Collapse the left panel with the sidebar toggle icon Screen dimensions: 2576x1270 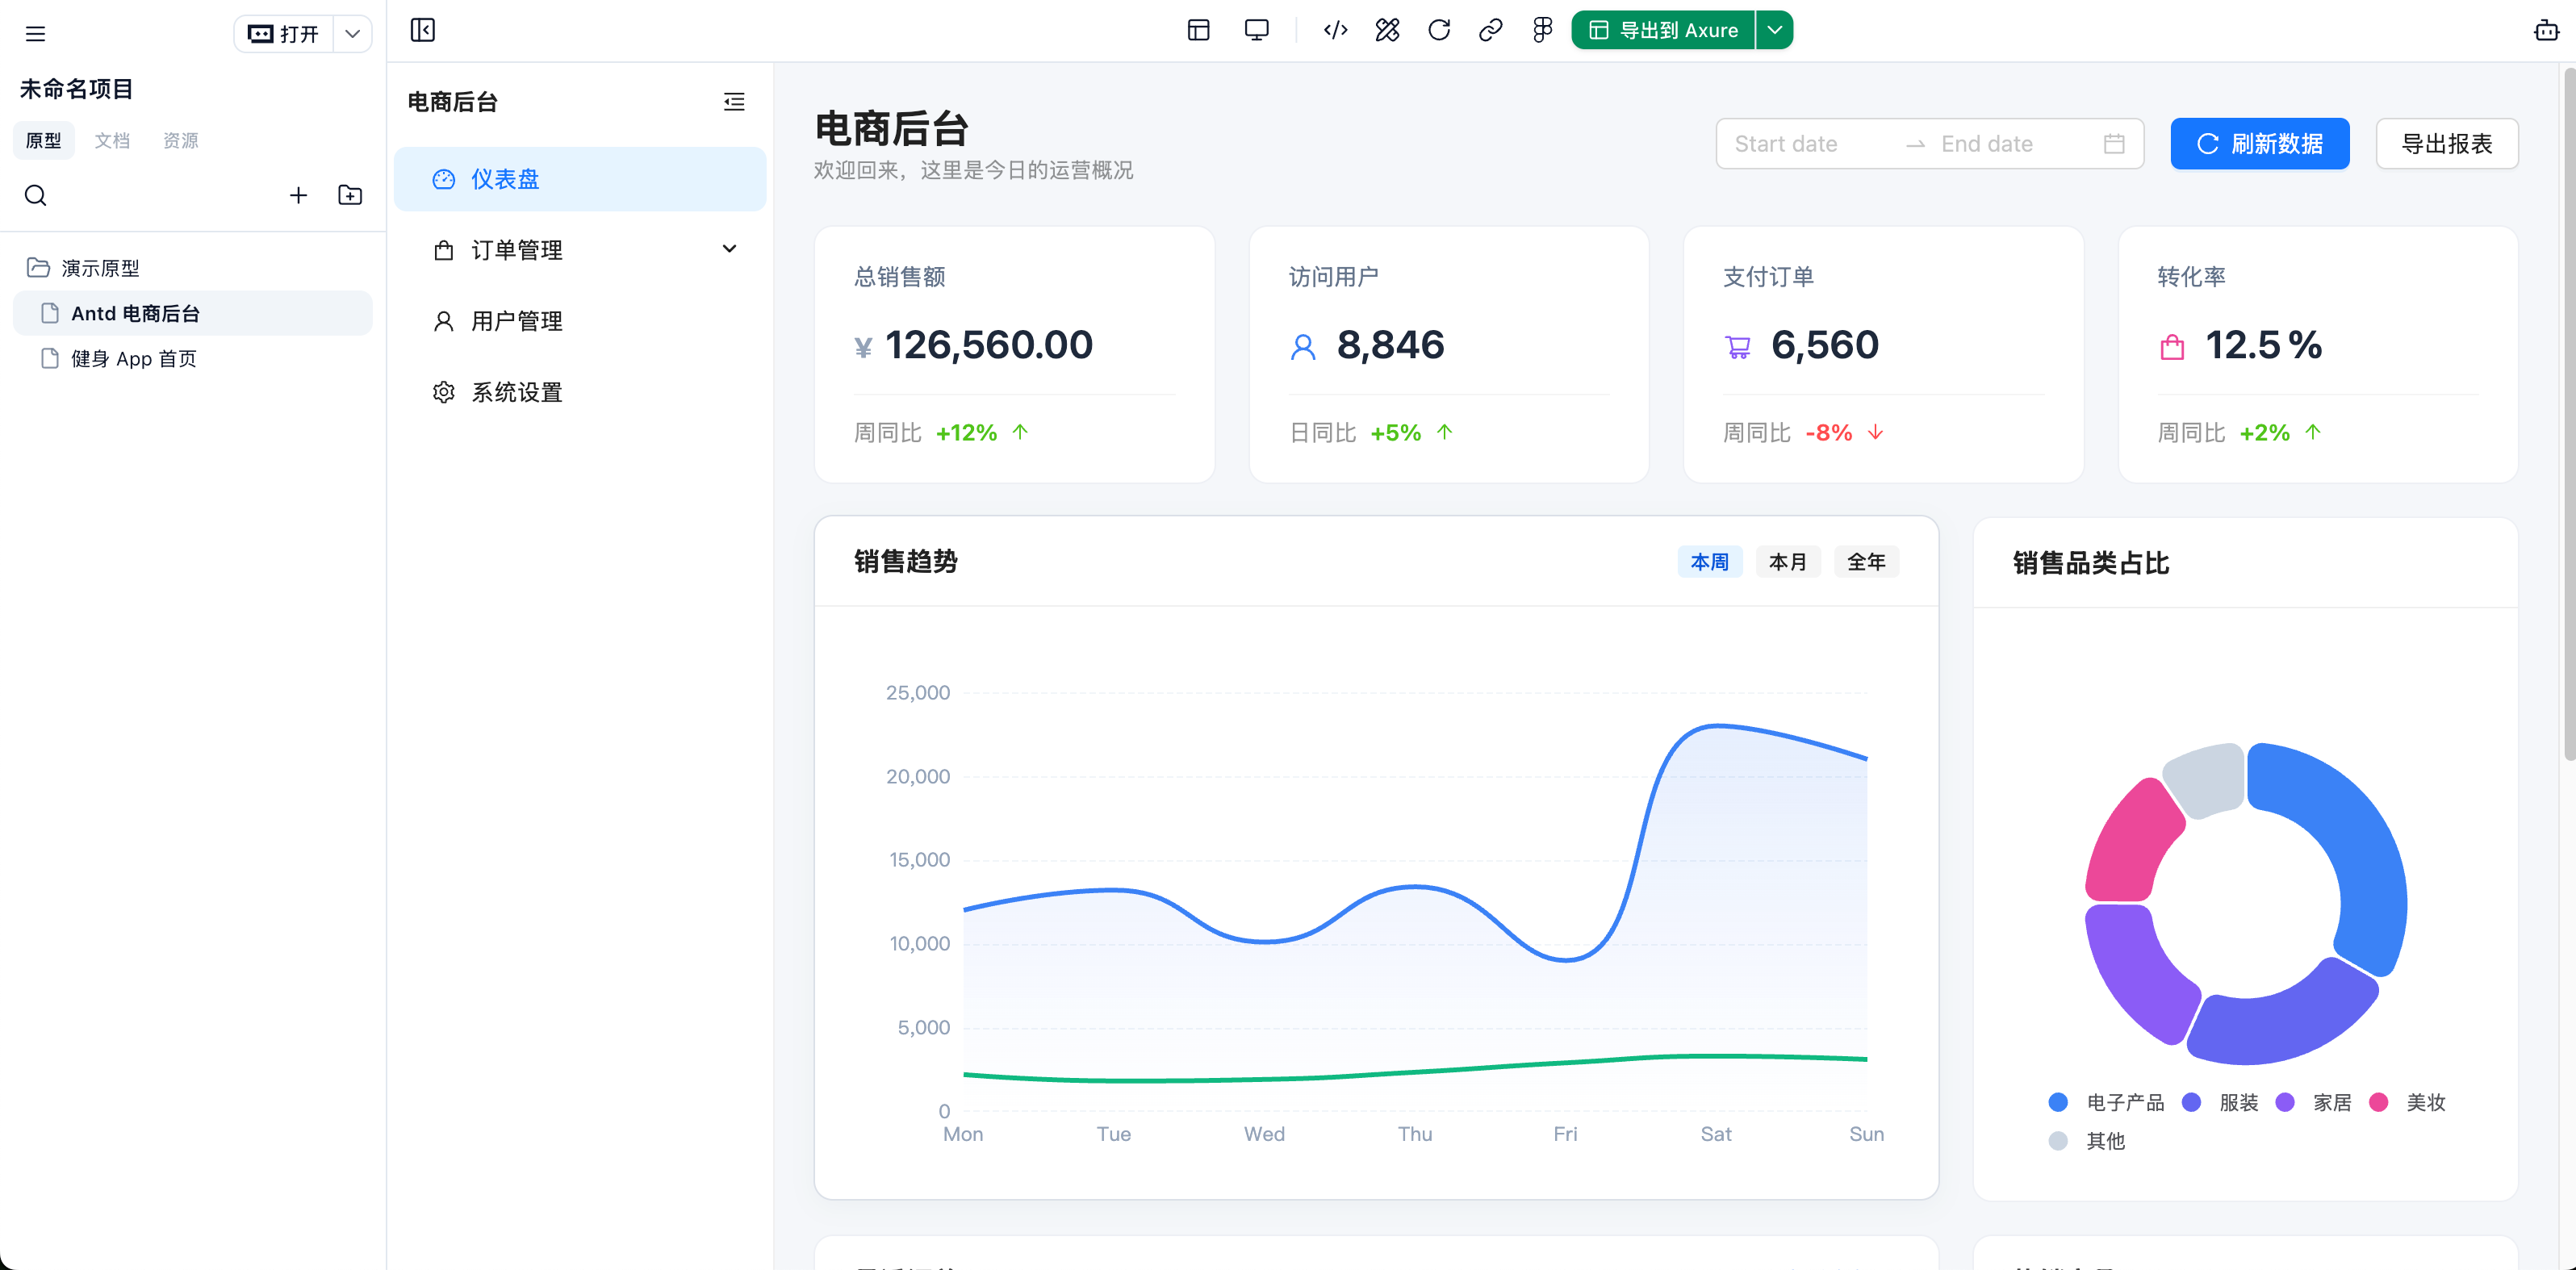tap(423, 30)
